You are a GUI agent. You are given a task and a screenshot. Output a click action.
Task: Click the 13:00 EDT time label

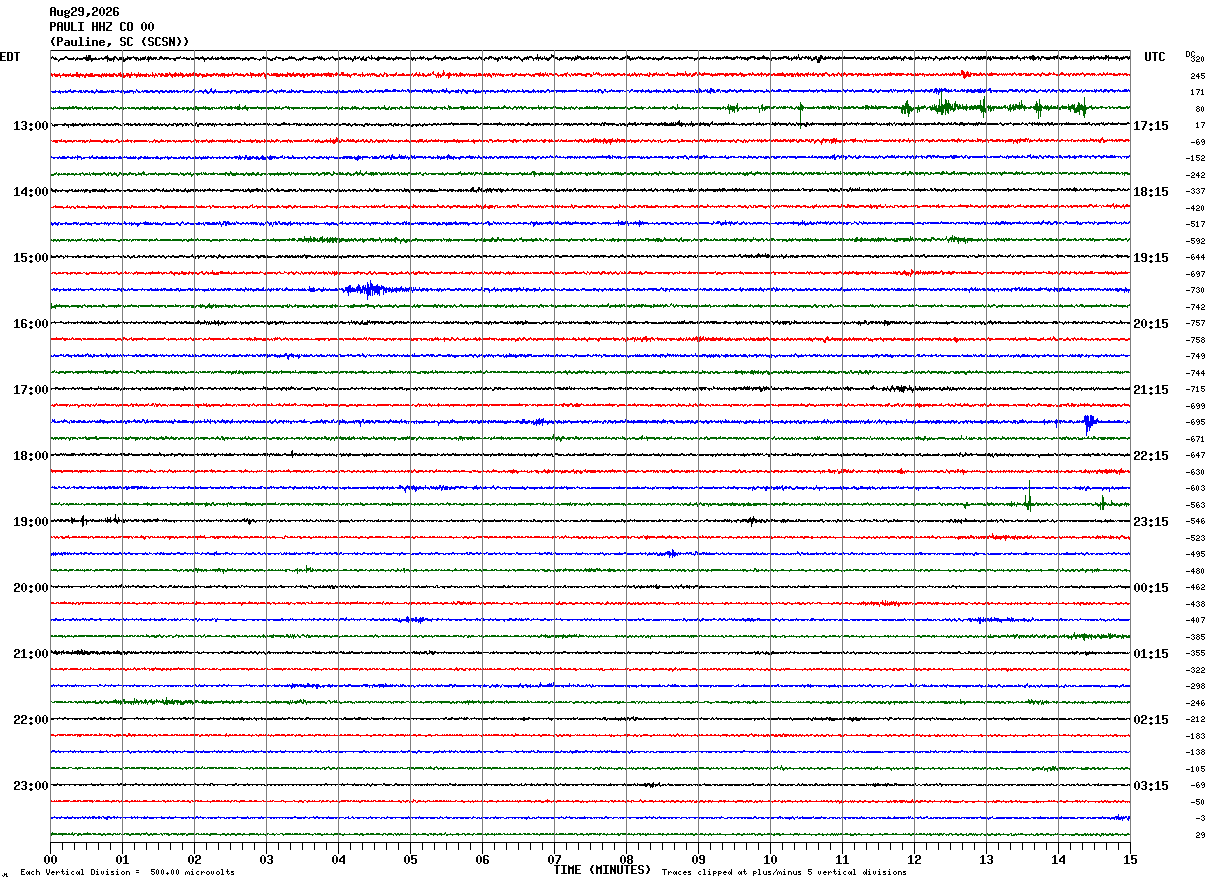point(30,125)
